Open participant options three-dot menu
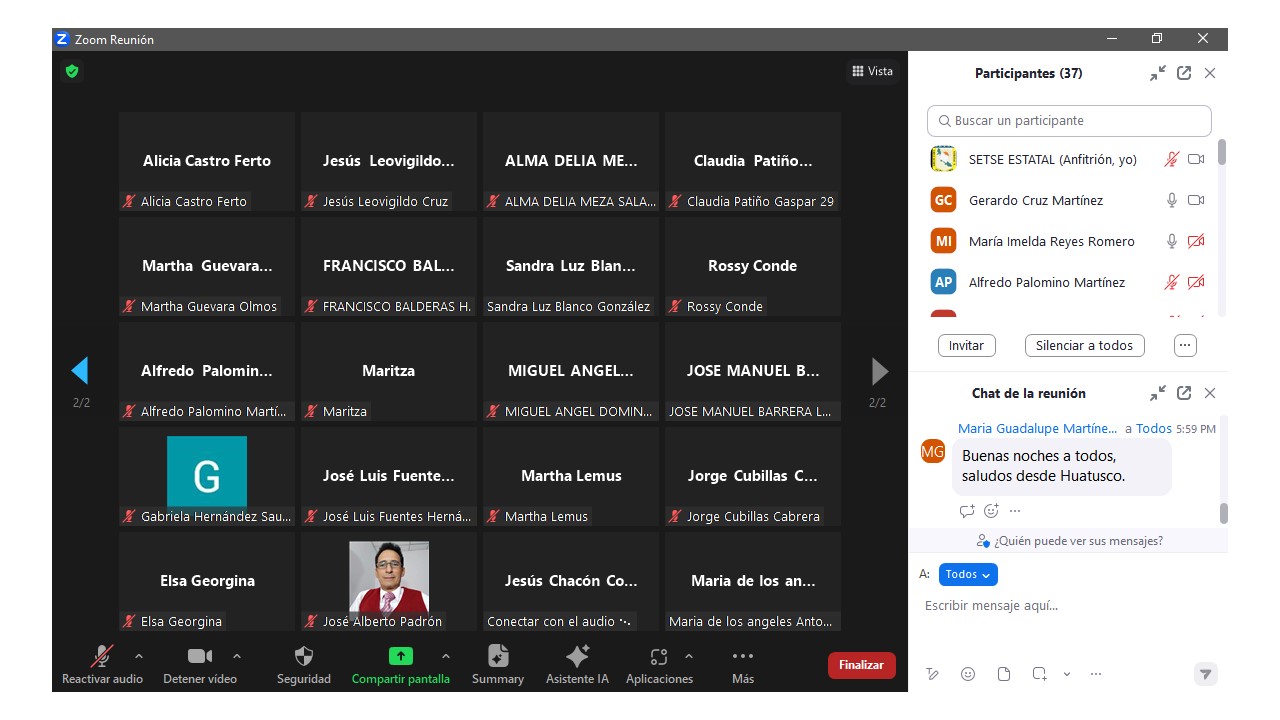This screenshot has height=720, width=1280. pyautogui.click(x=1185, y=345)
